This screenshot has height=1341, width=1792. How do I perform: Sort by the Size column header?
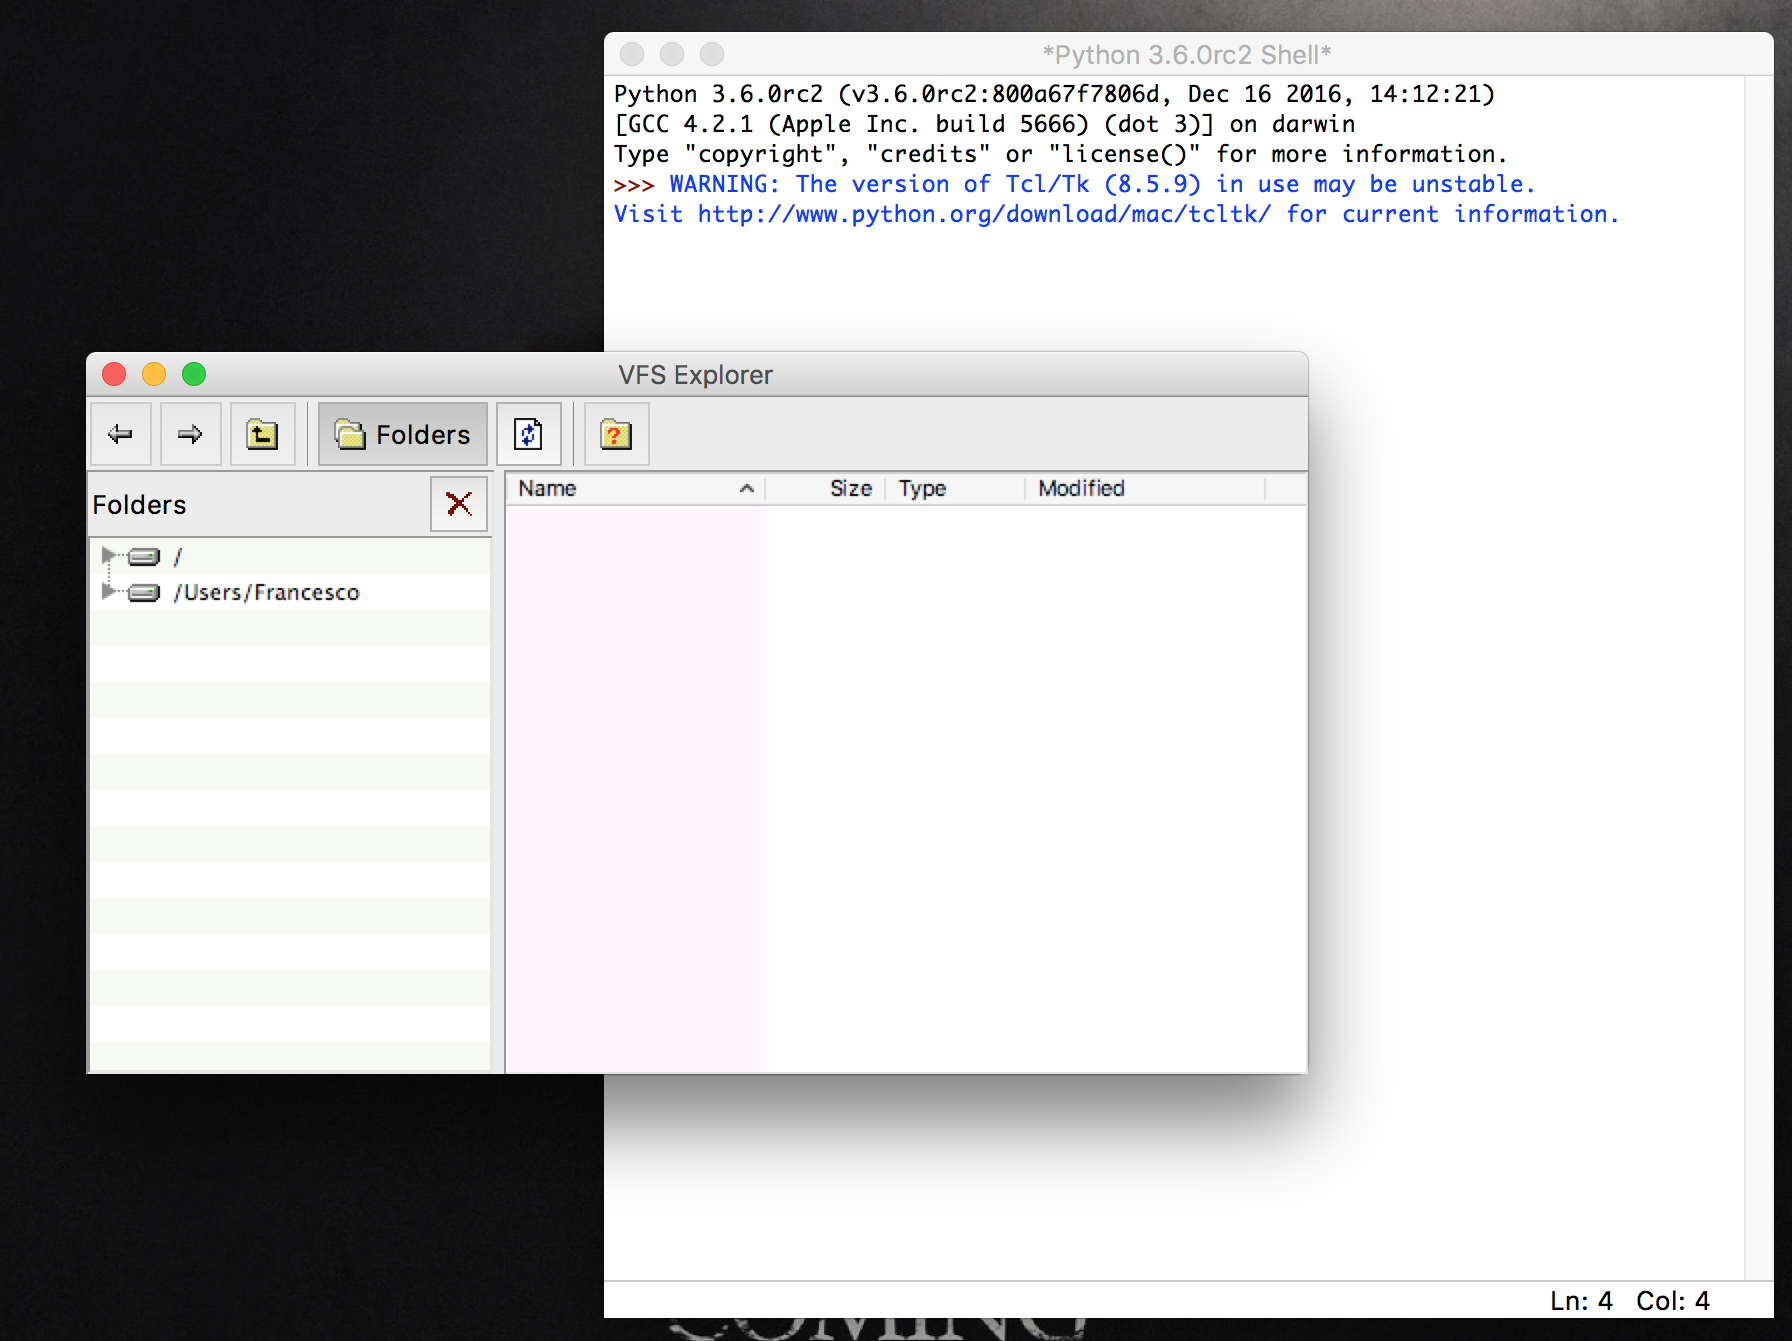point(850,488)
